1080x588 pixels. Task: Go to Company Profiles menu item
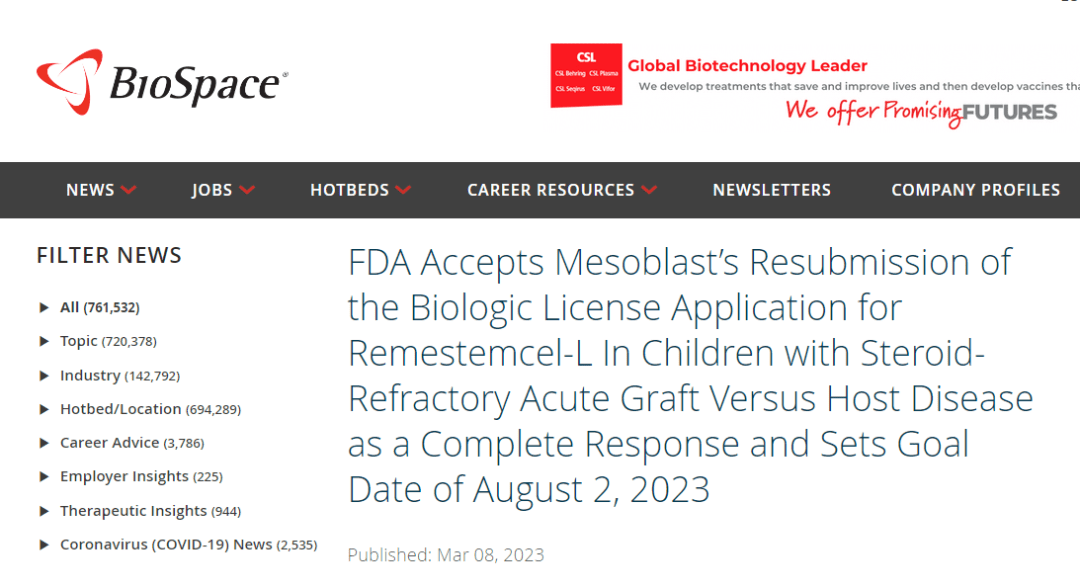pyautogui.click(x=975, y=190)
